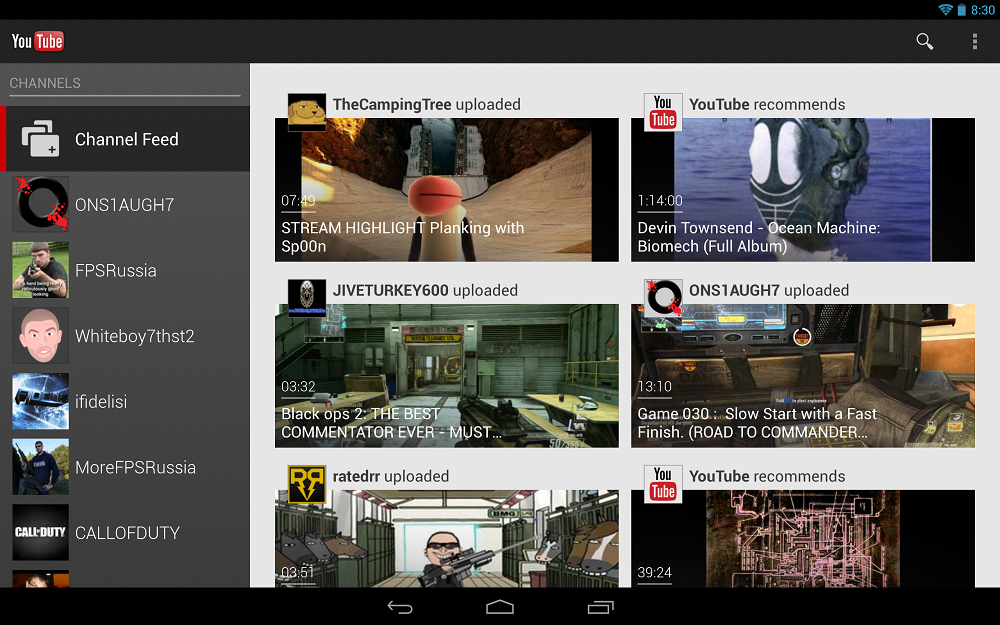Screen dimensions: 1000x625
Task: Play STREAM HIGHLIGHT Planking with Sp00n video
Action: (x=447, y=190)
